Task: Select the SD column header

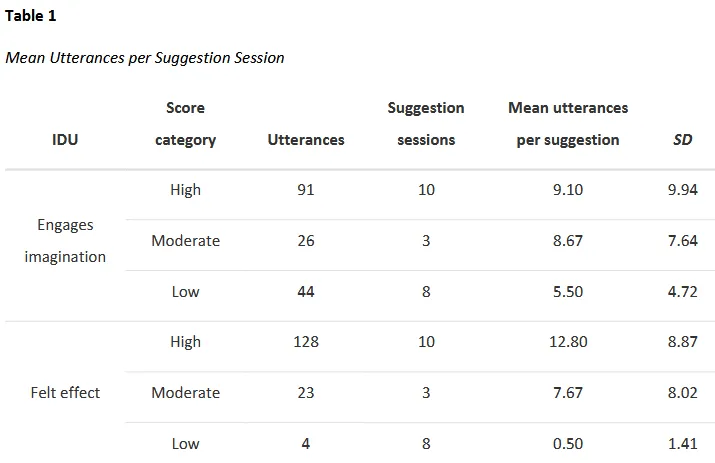Action: pos(682,140)
